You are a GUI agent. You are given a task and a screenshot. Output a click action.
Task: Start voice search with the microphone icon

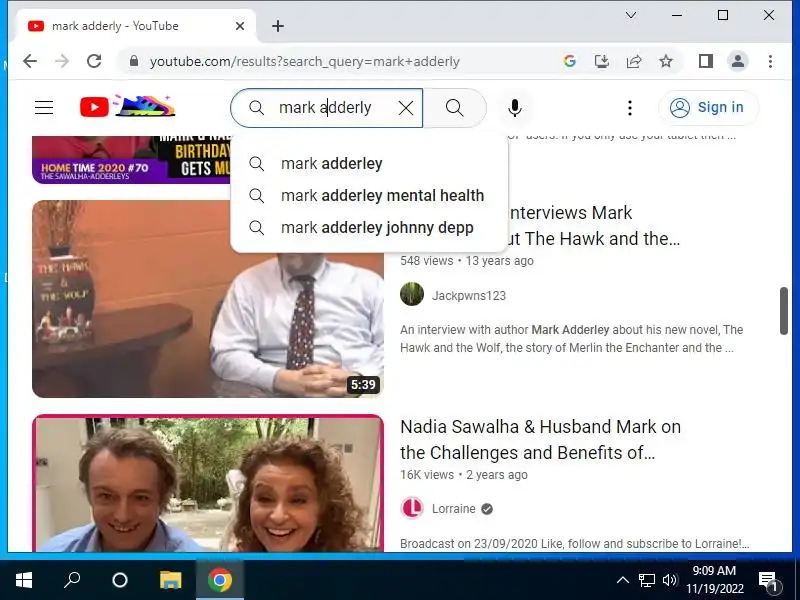[515, 108]
